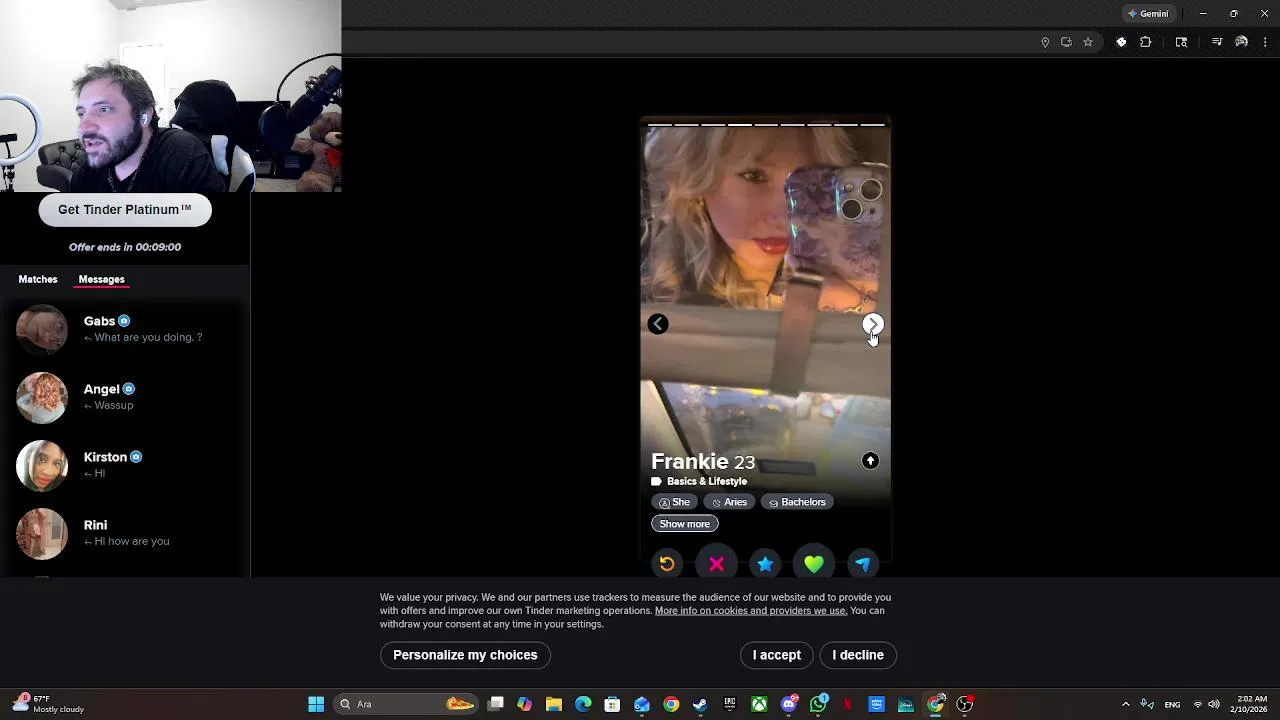This screenshot has height=720, width=1280.
Task: Open File Explorer from taskbar
Action: coord(554,704)
